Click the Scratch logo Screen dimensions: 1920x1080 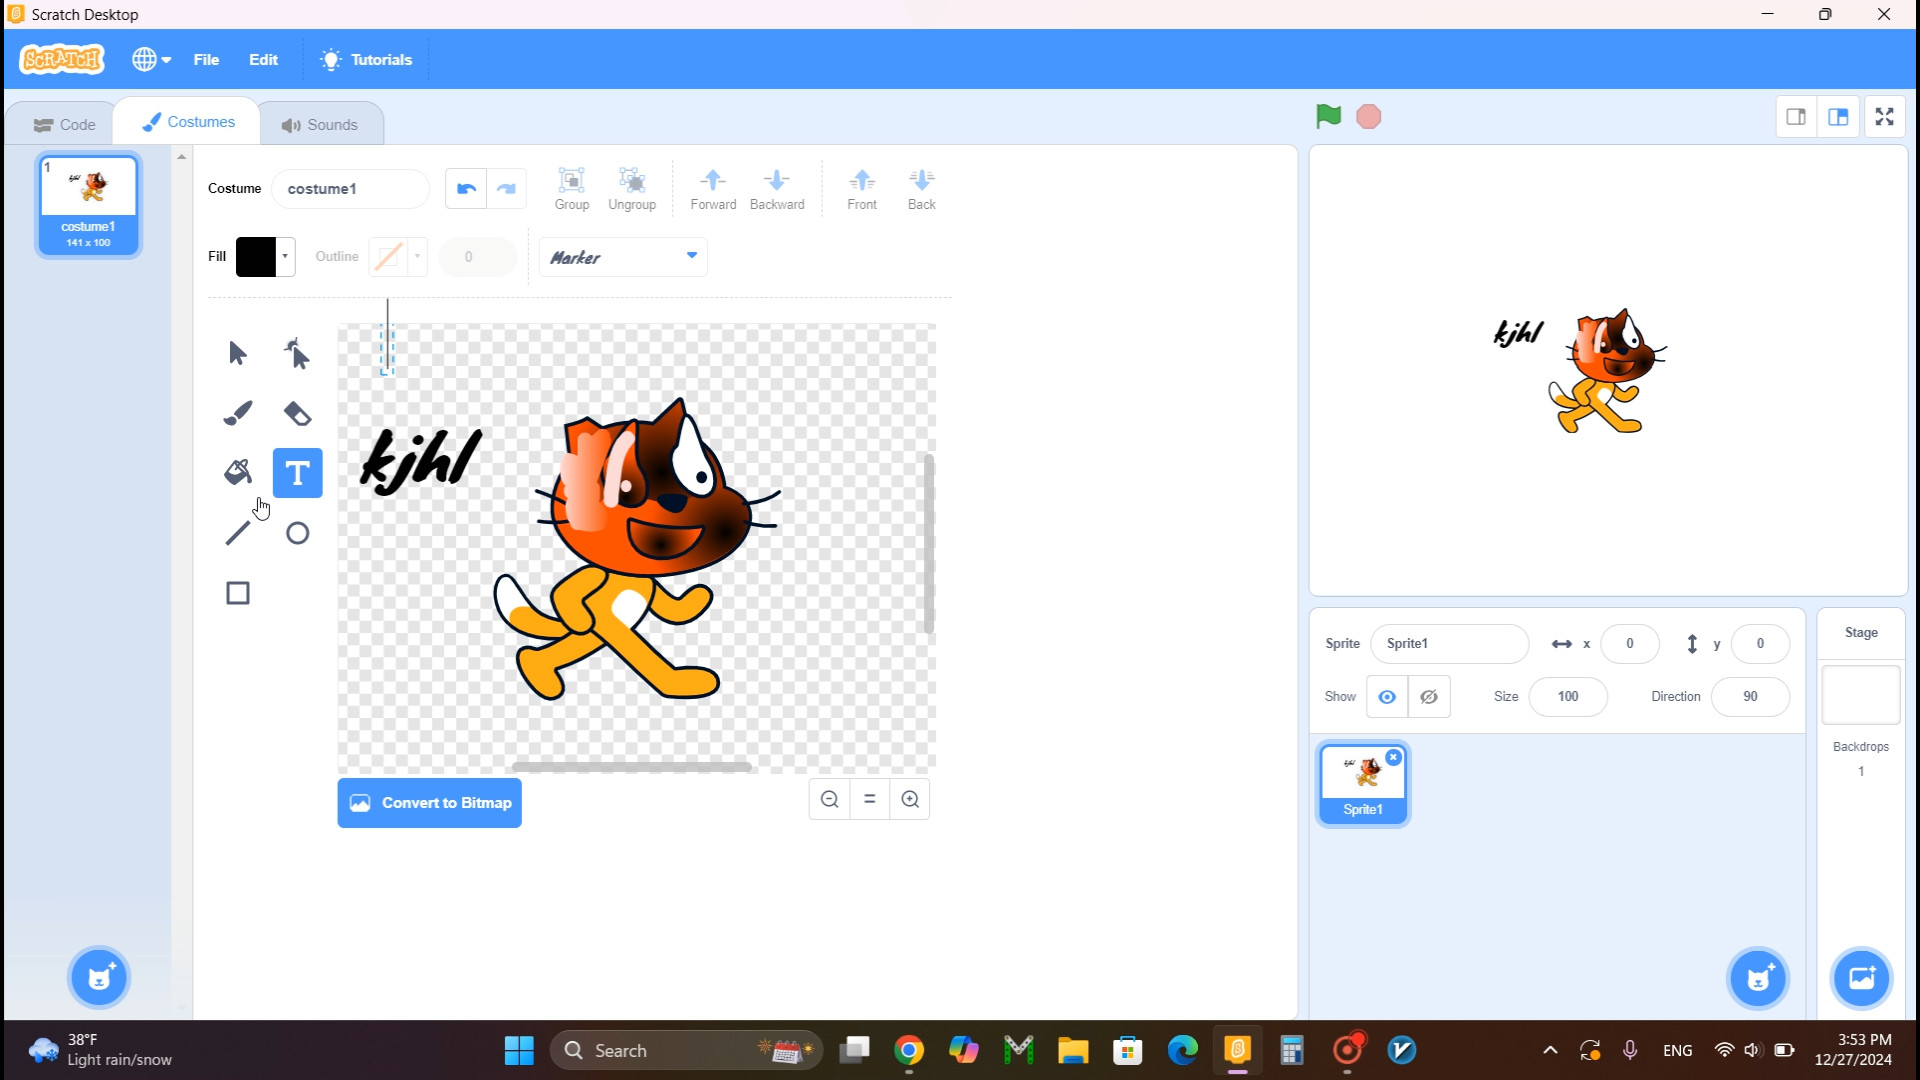[62, 60]
